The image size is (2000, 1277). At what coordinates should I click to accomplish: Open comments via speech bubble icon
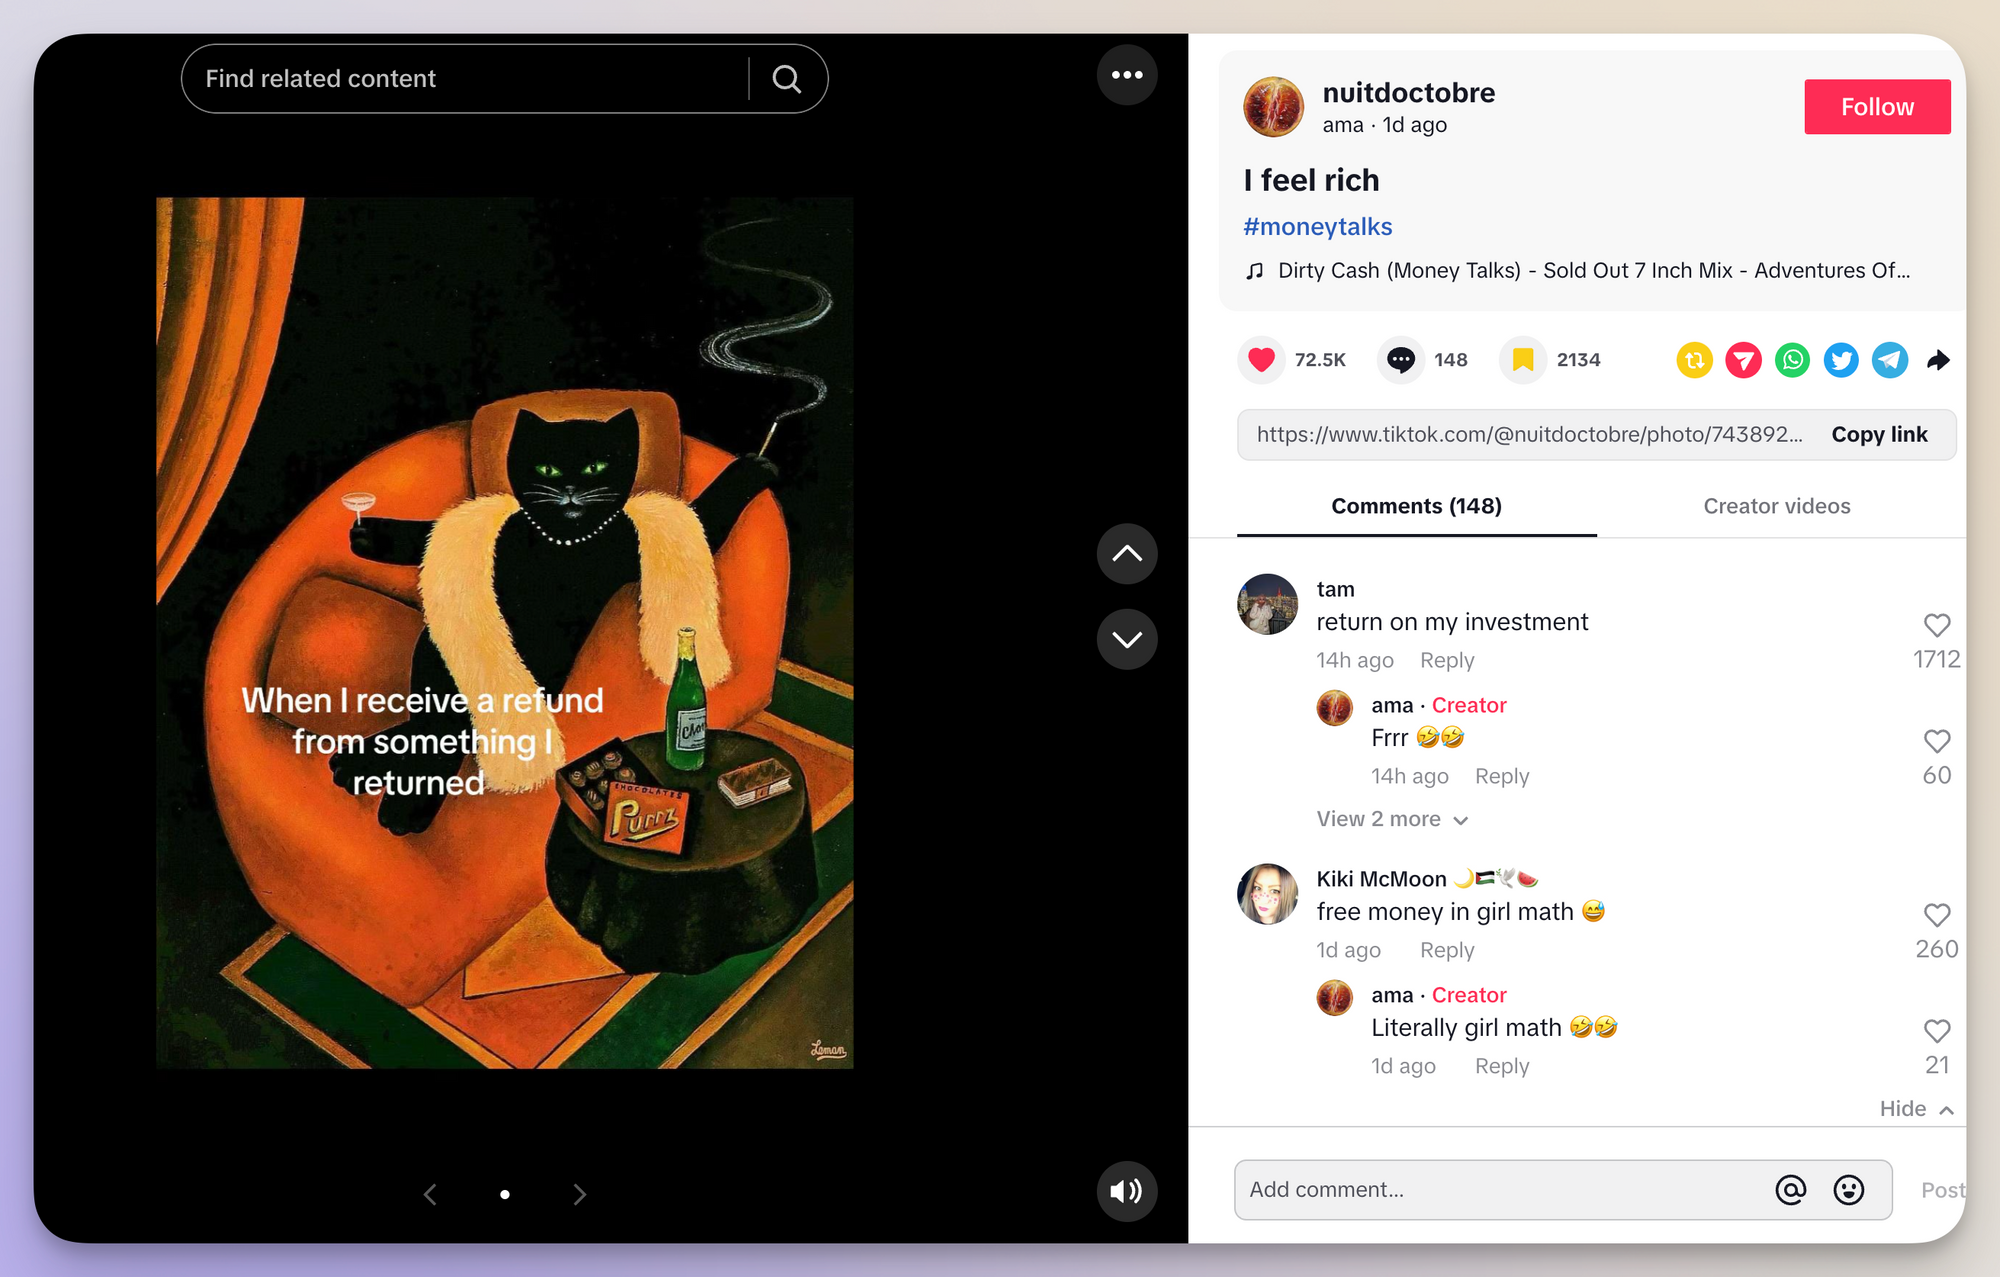(1401, 360)
